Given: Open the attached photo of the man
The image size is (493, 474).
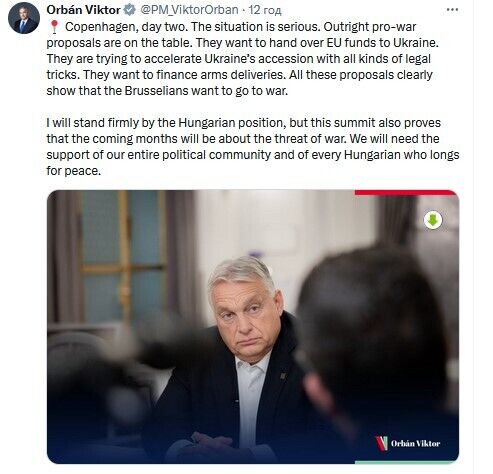Looking at the screenshot, I should pyautogui.click(x=253, y=327).
